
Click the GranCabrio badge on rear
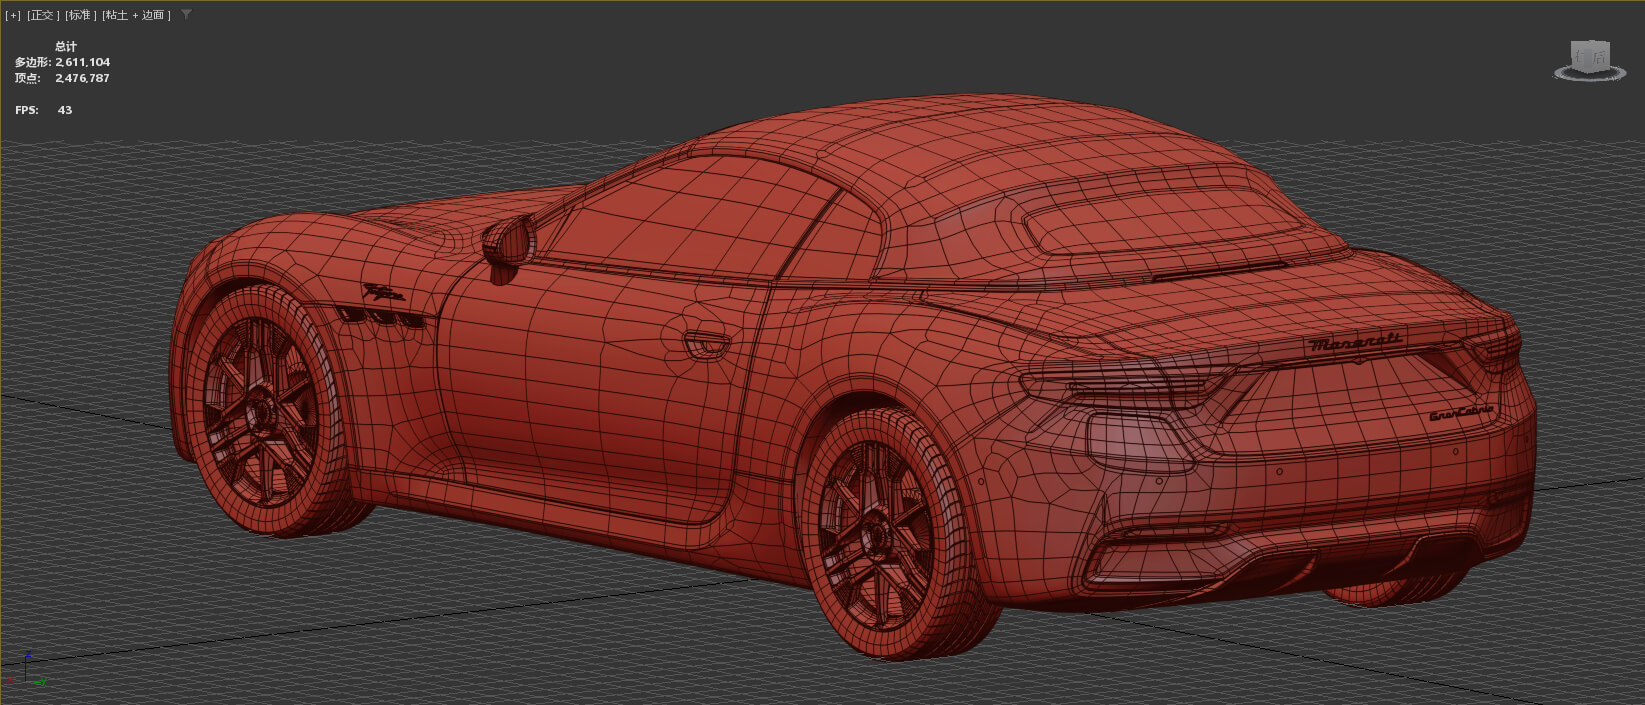pyautogui.click(x=1461, y=413)
